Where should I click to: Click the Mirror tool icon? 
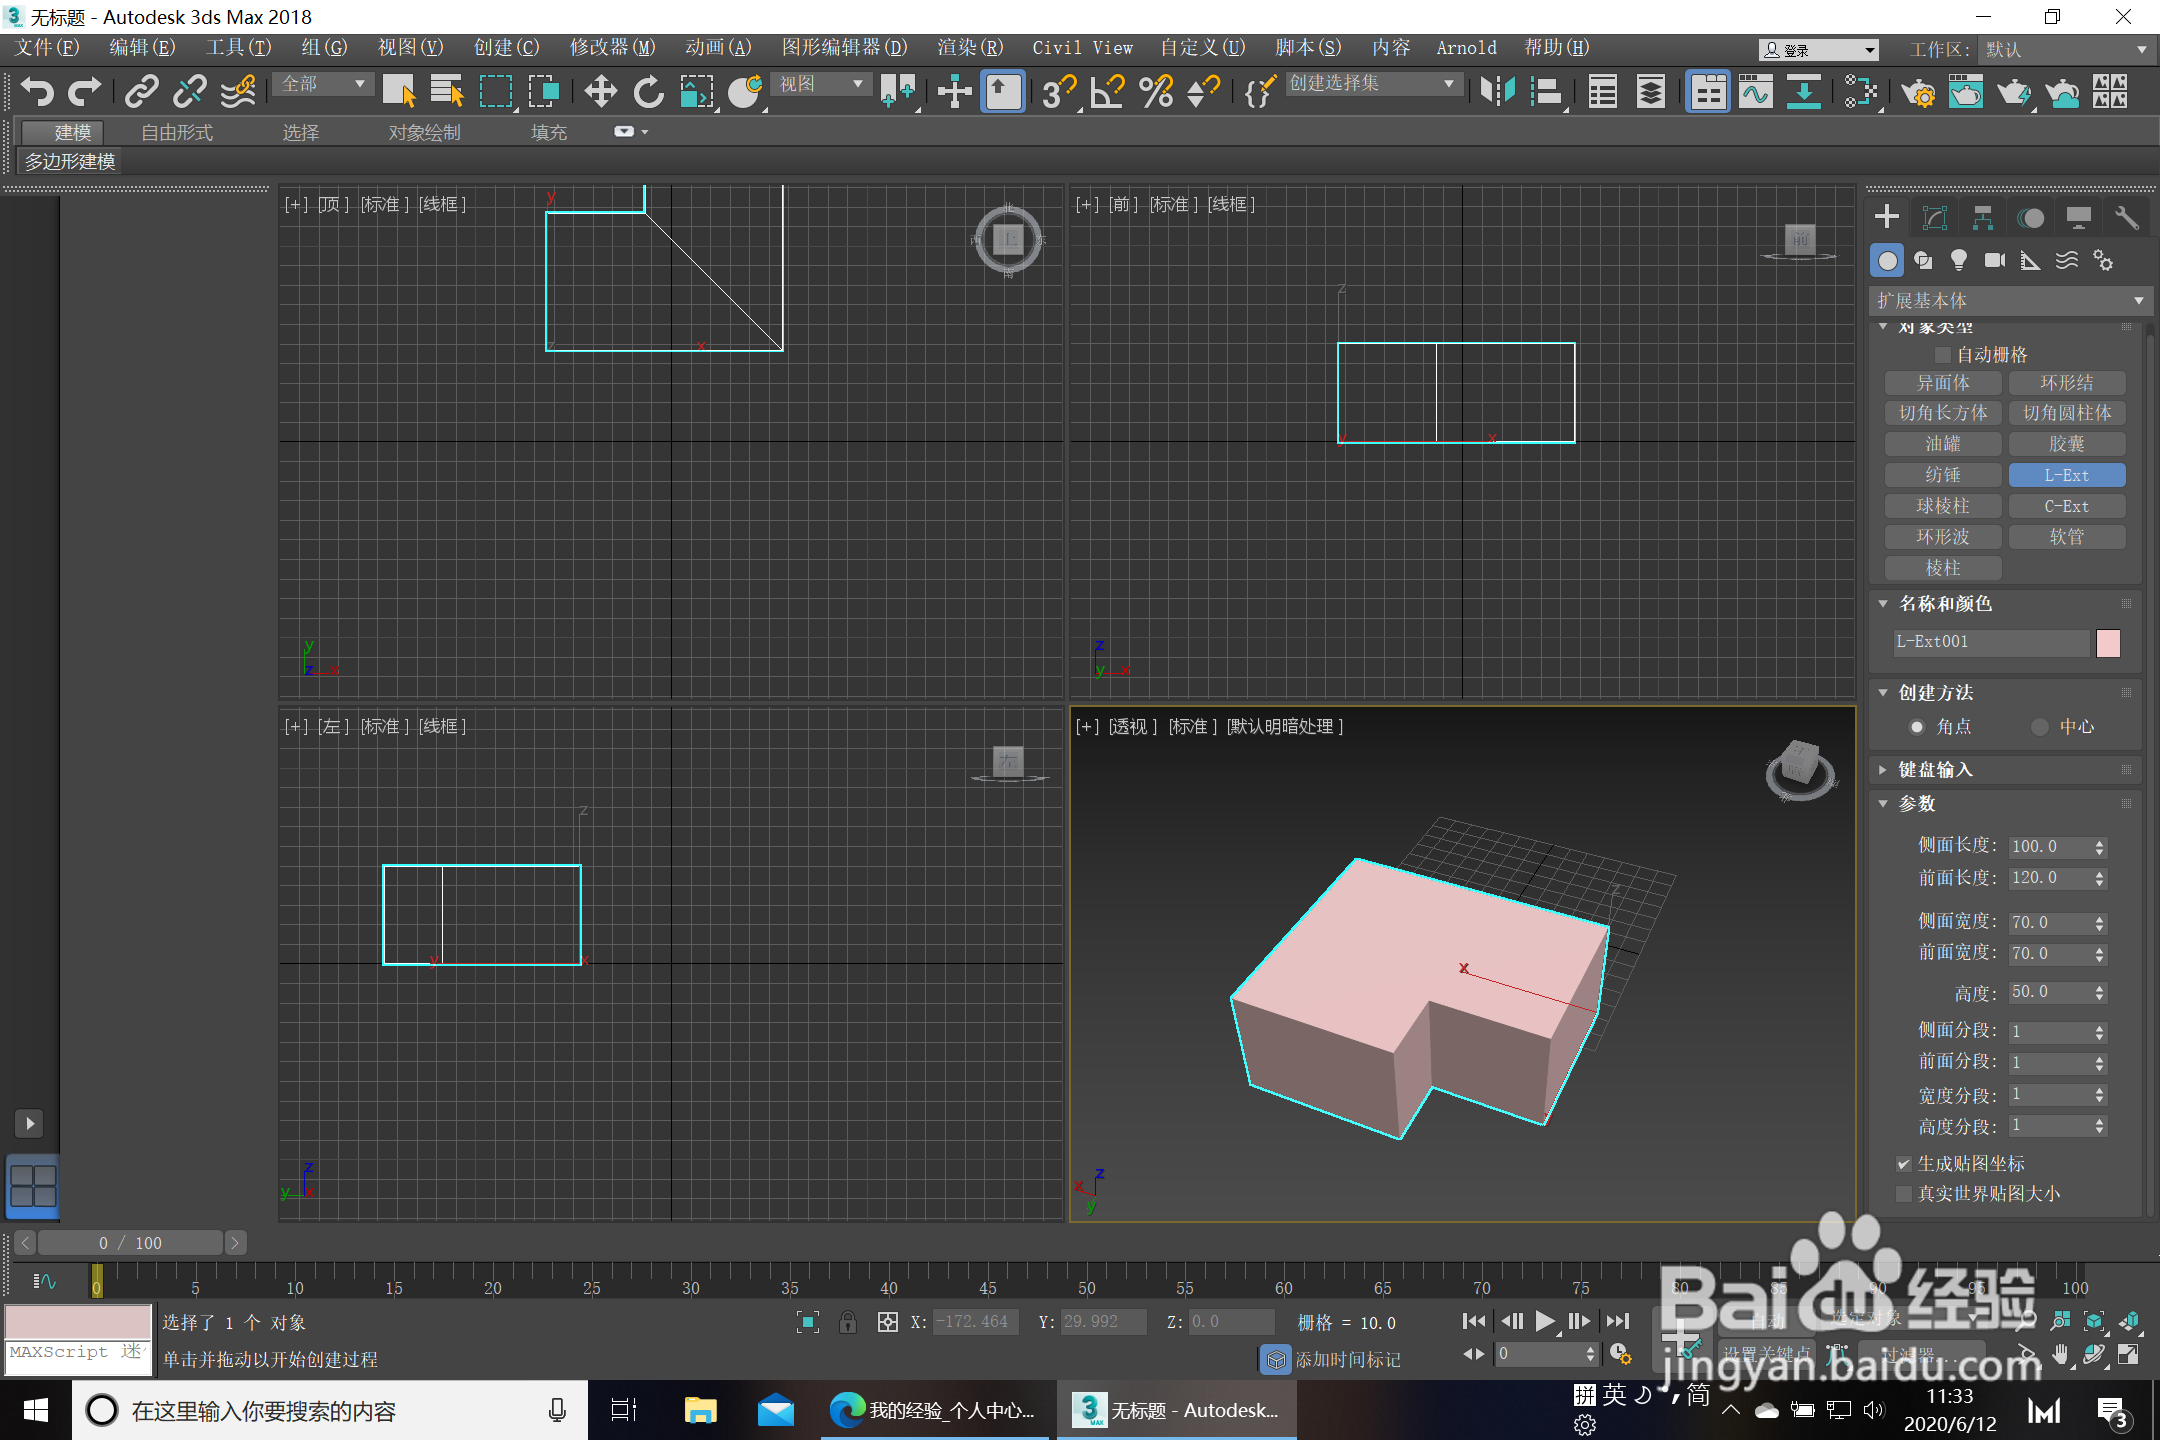coord(1497,91)
